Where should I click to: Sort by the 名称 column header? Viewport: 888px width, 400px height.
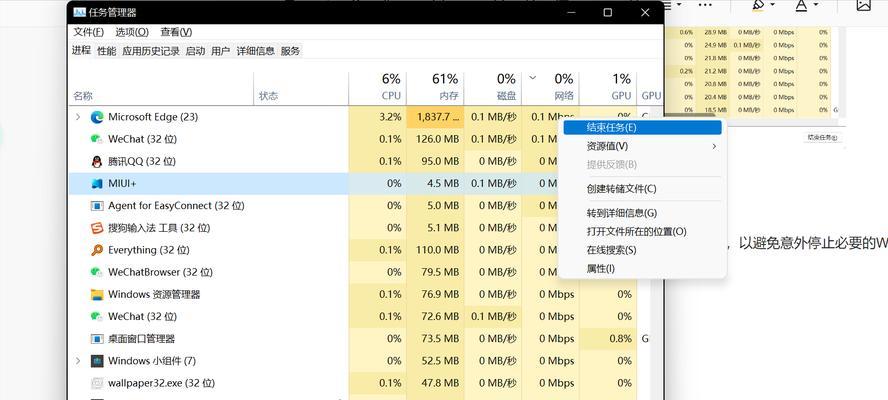83,96
